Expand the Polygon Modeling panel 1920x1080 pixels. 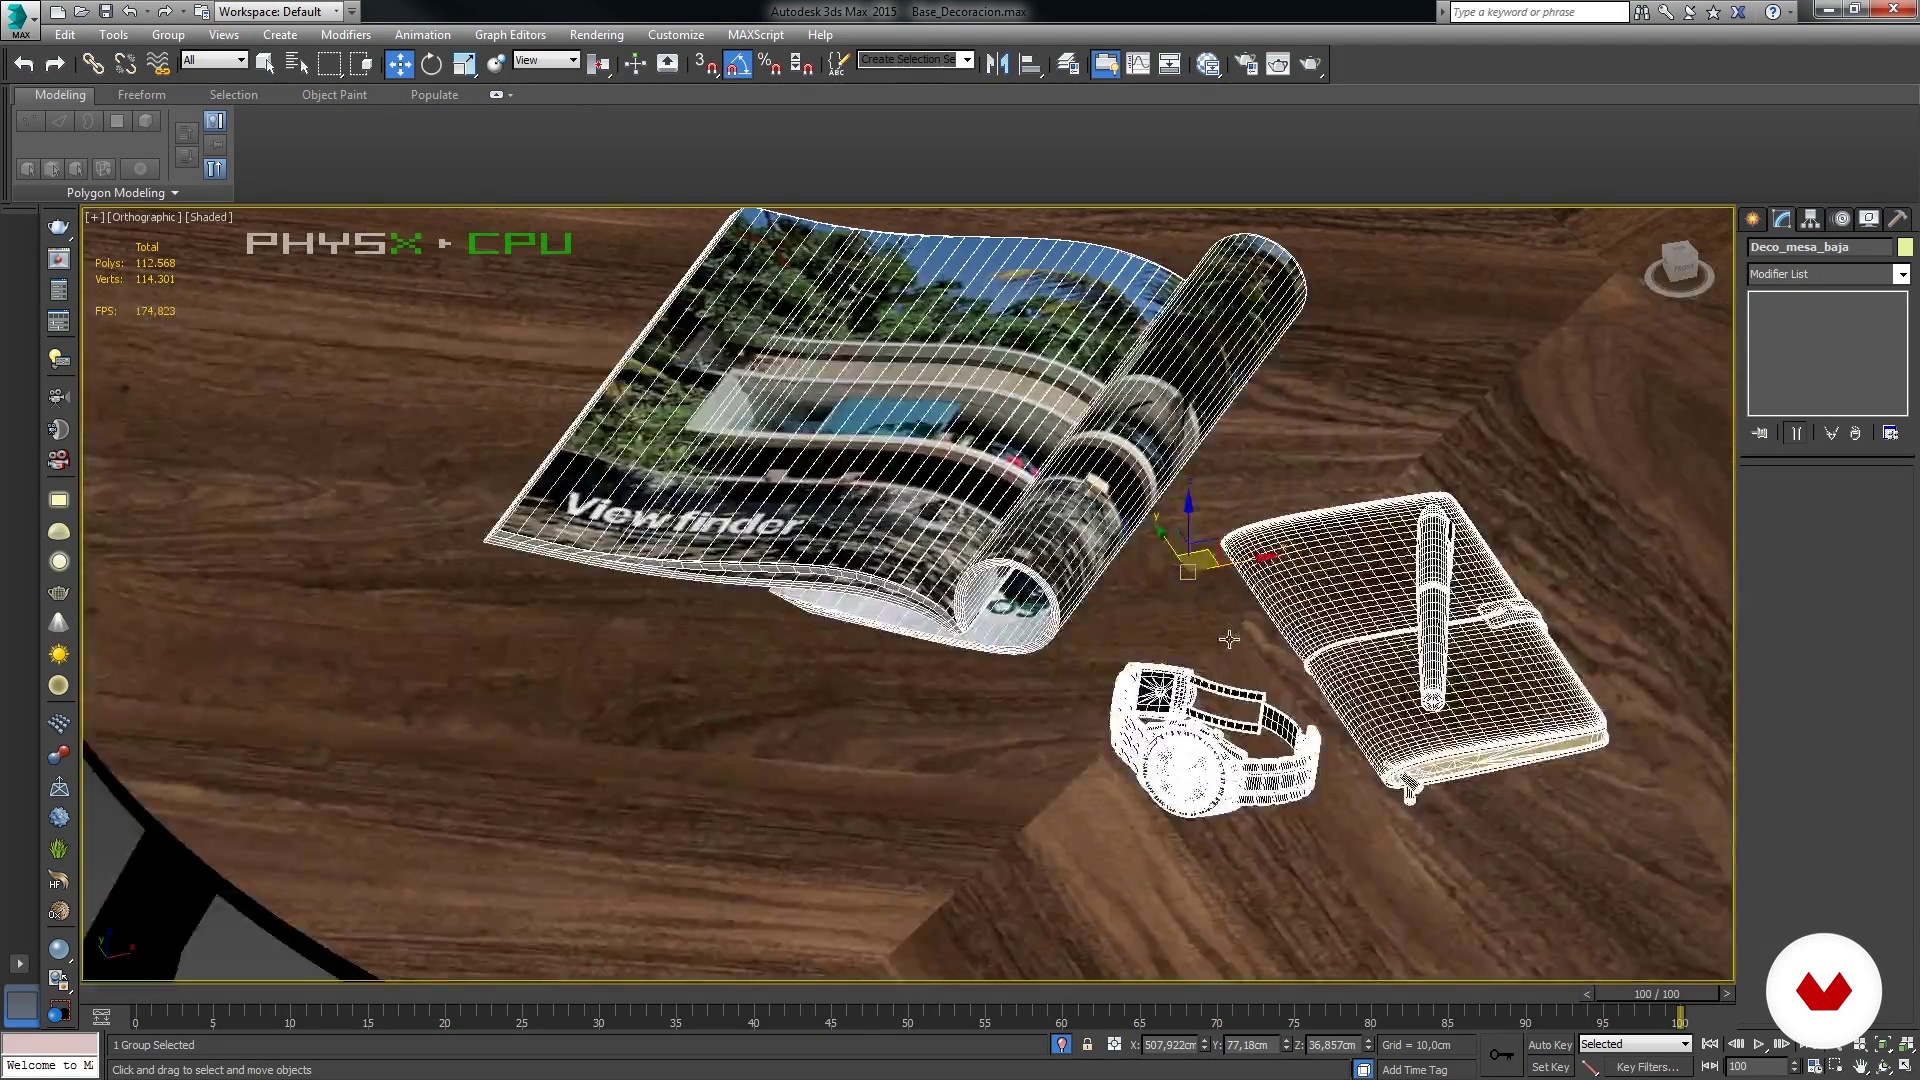click(122, 193)
